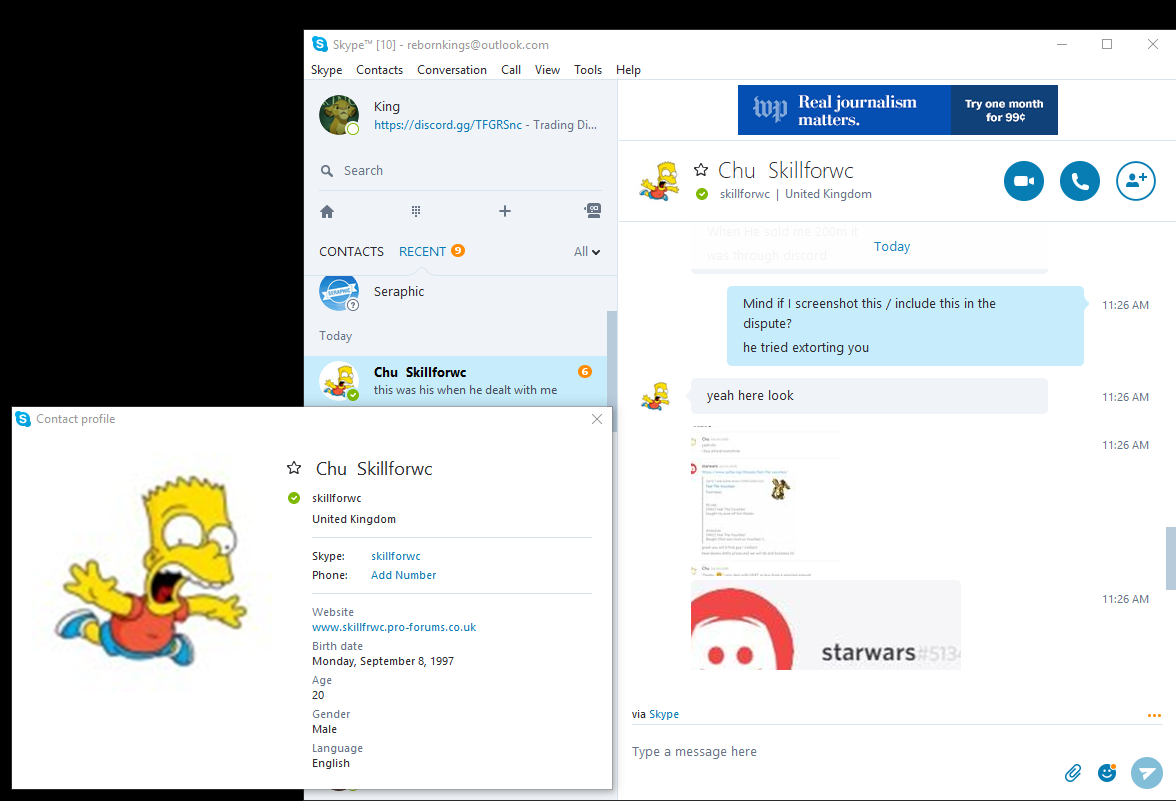Open the discord.gg/TFGRSnc mood link
The image size is (1176, 801).
point(448,125)
